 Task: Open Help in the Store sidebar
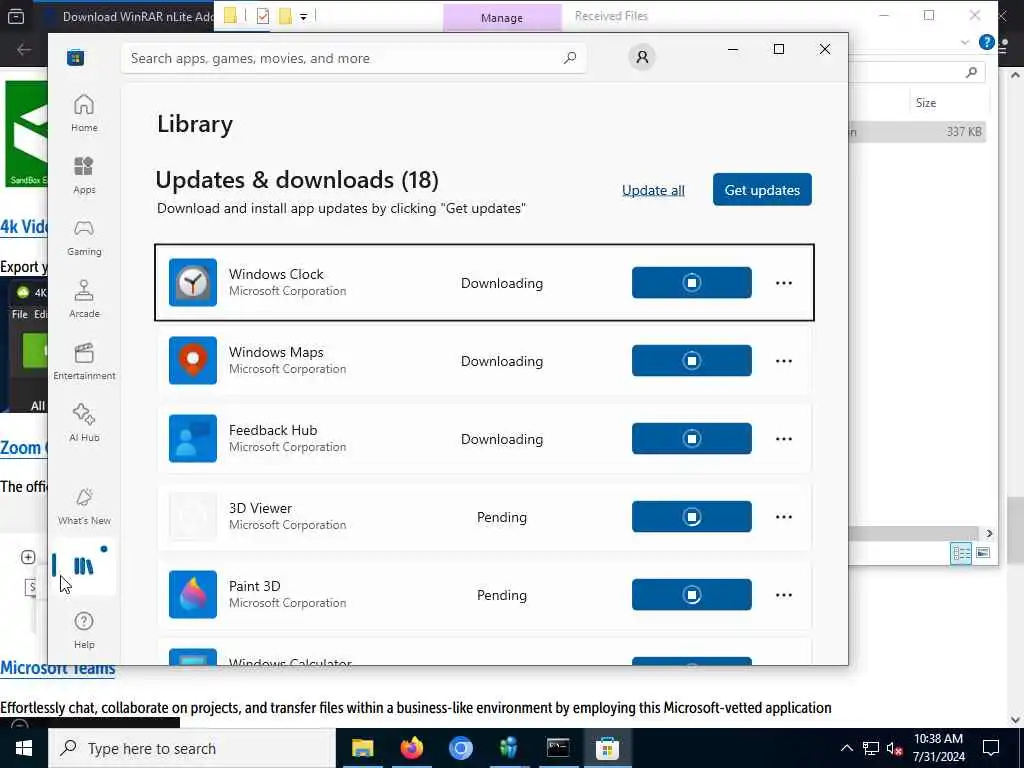[x=84, y=630]
